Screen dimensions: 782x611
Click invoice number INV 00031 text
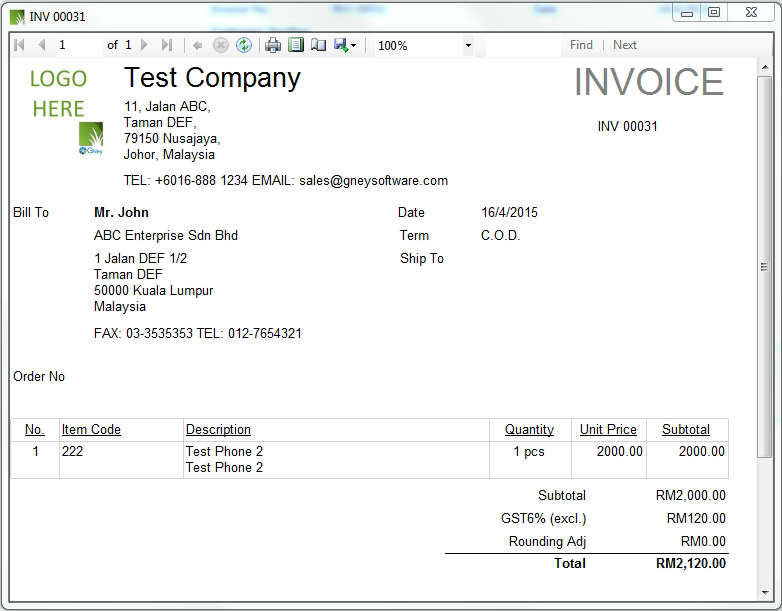point(627,126)
